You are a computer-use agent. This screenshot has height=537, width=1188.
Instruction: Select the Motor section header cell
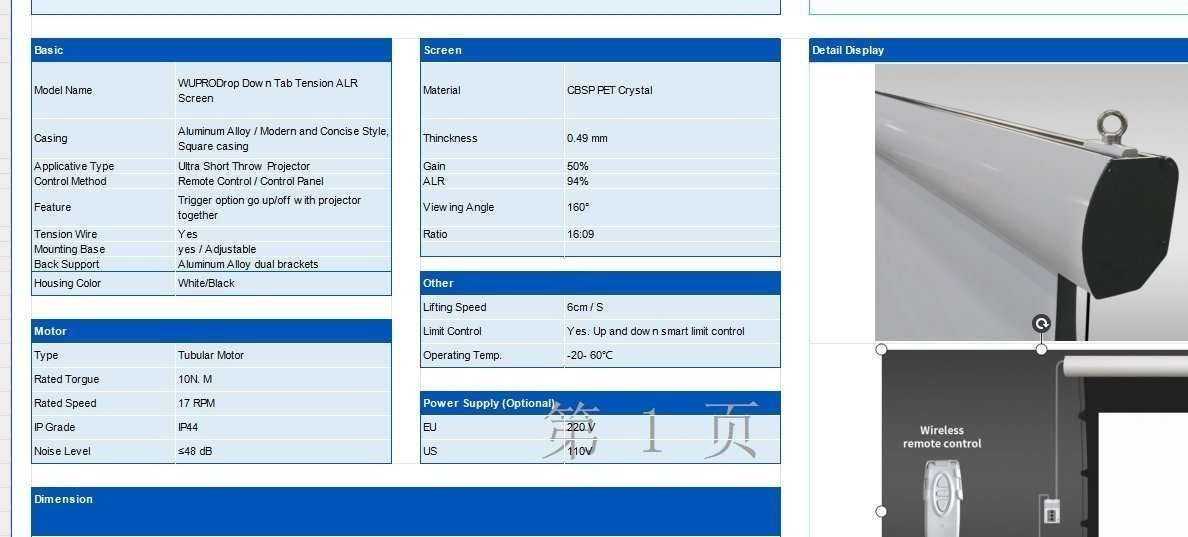(211, 331)
